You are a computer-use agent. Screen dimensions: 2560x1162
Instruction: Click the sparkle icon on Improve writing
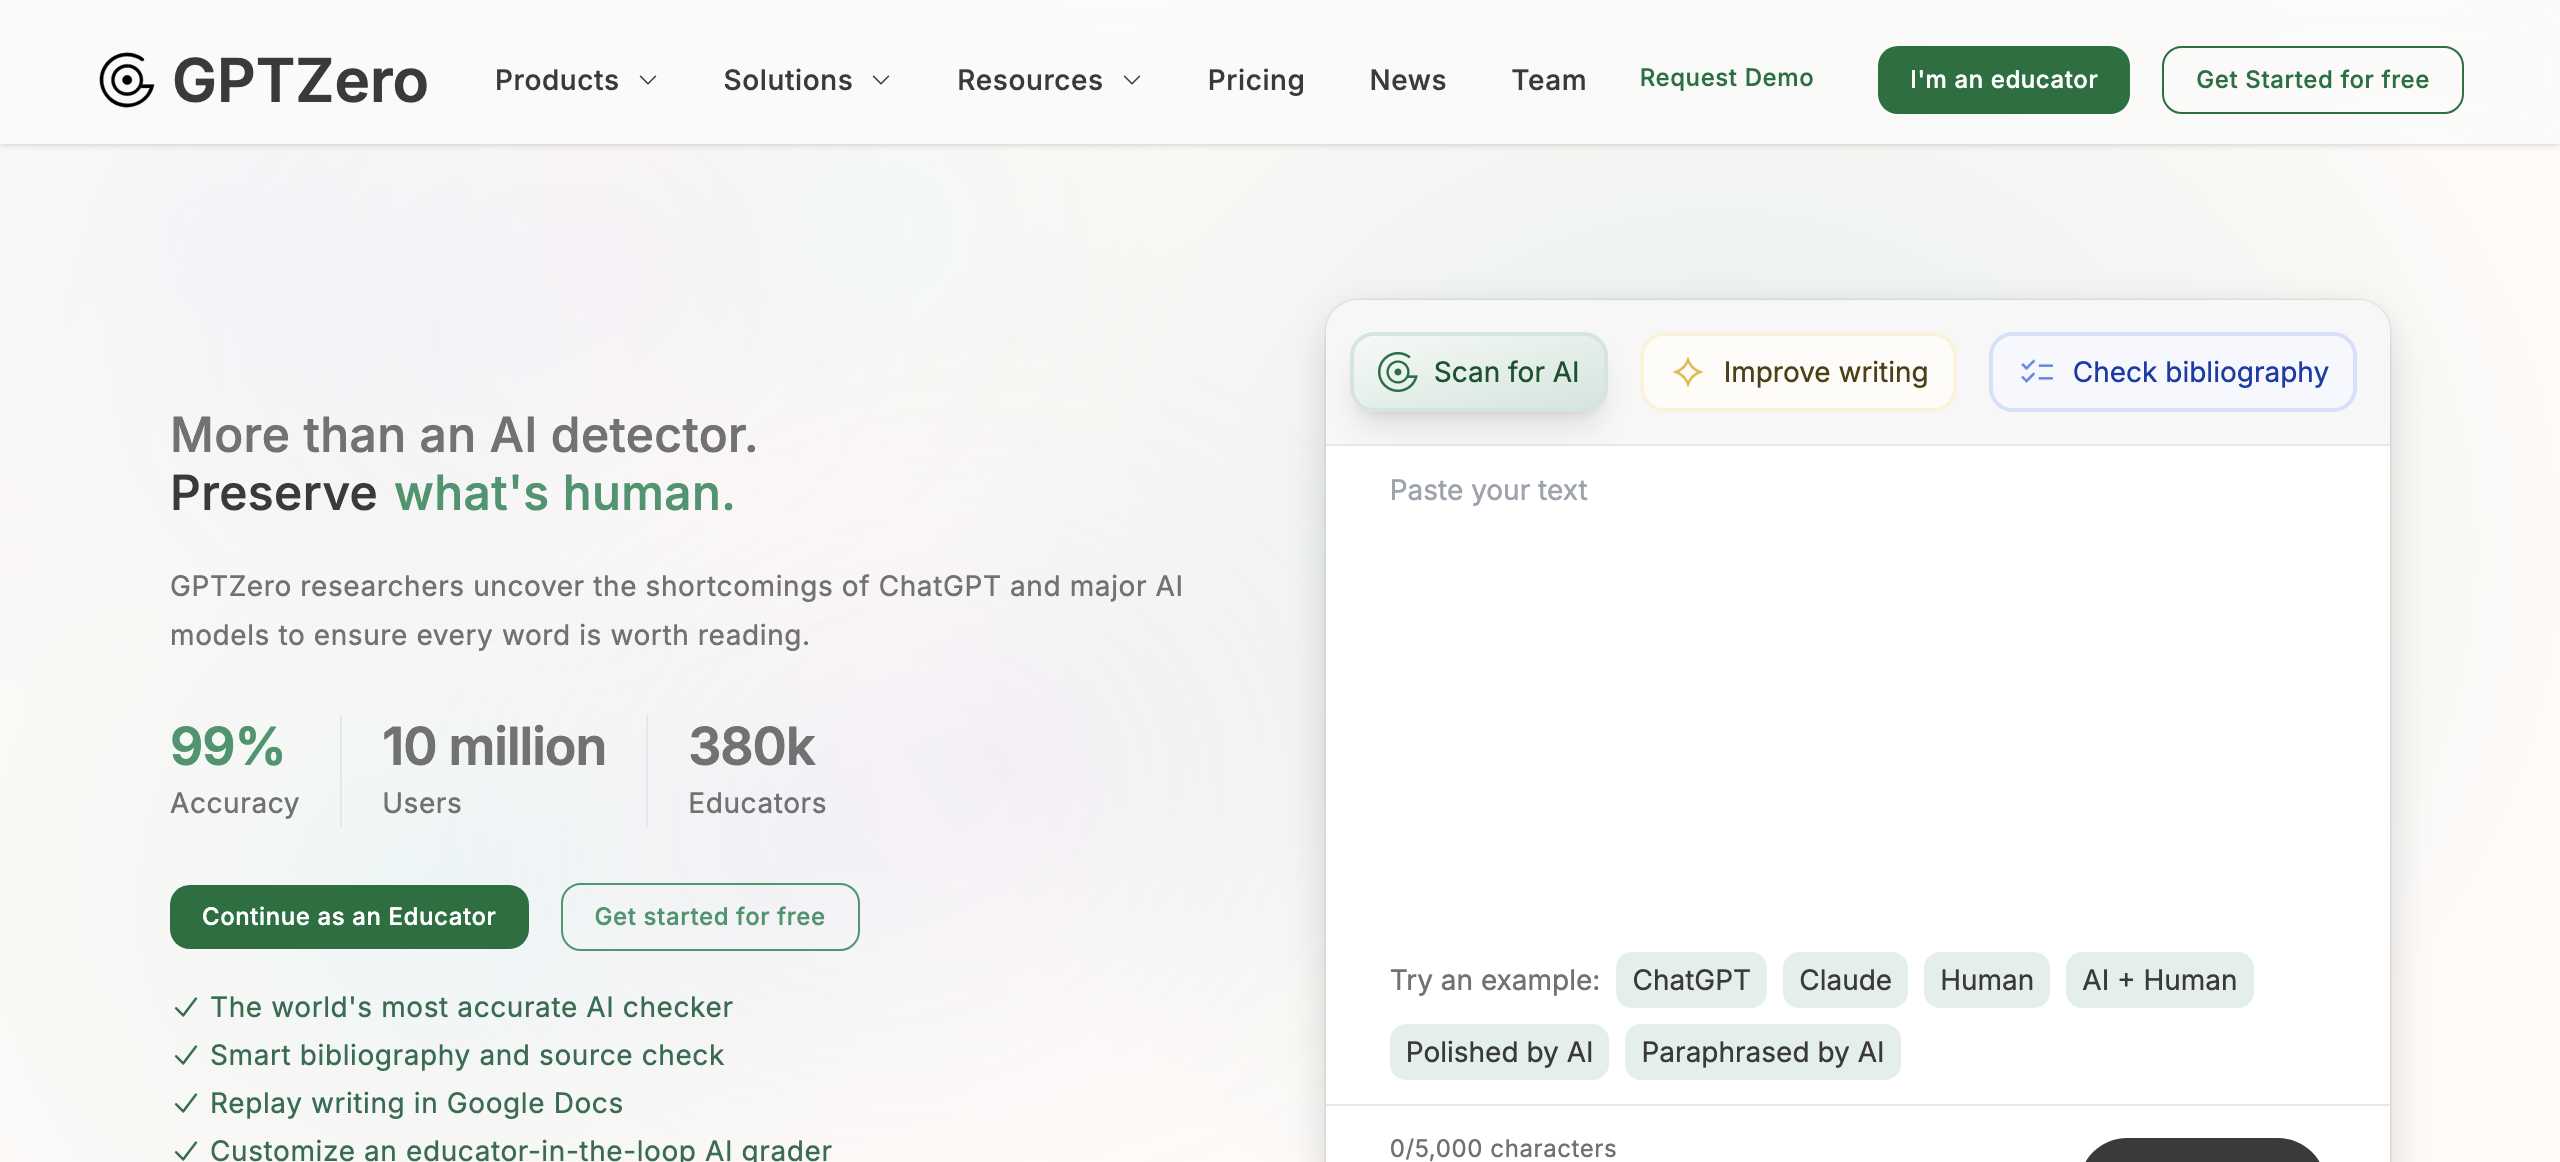[x=1687, y=372]
